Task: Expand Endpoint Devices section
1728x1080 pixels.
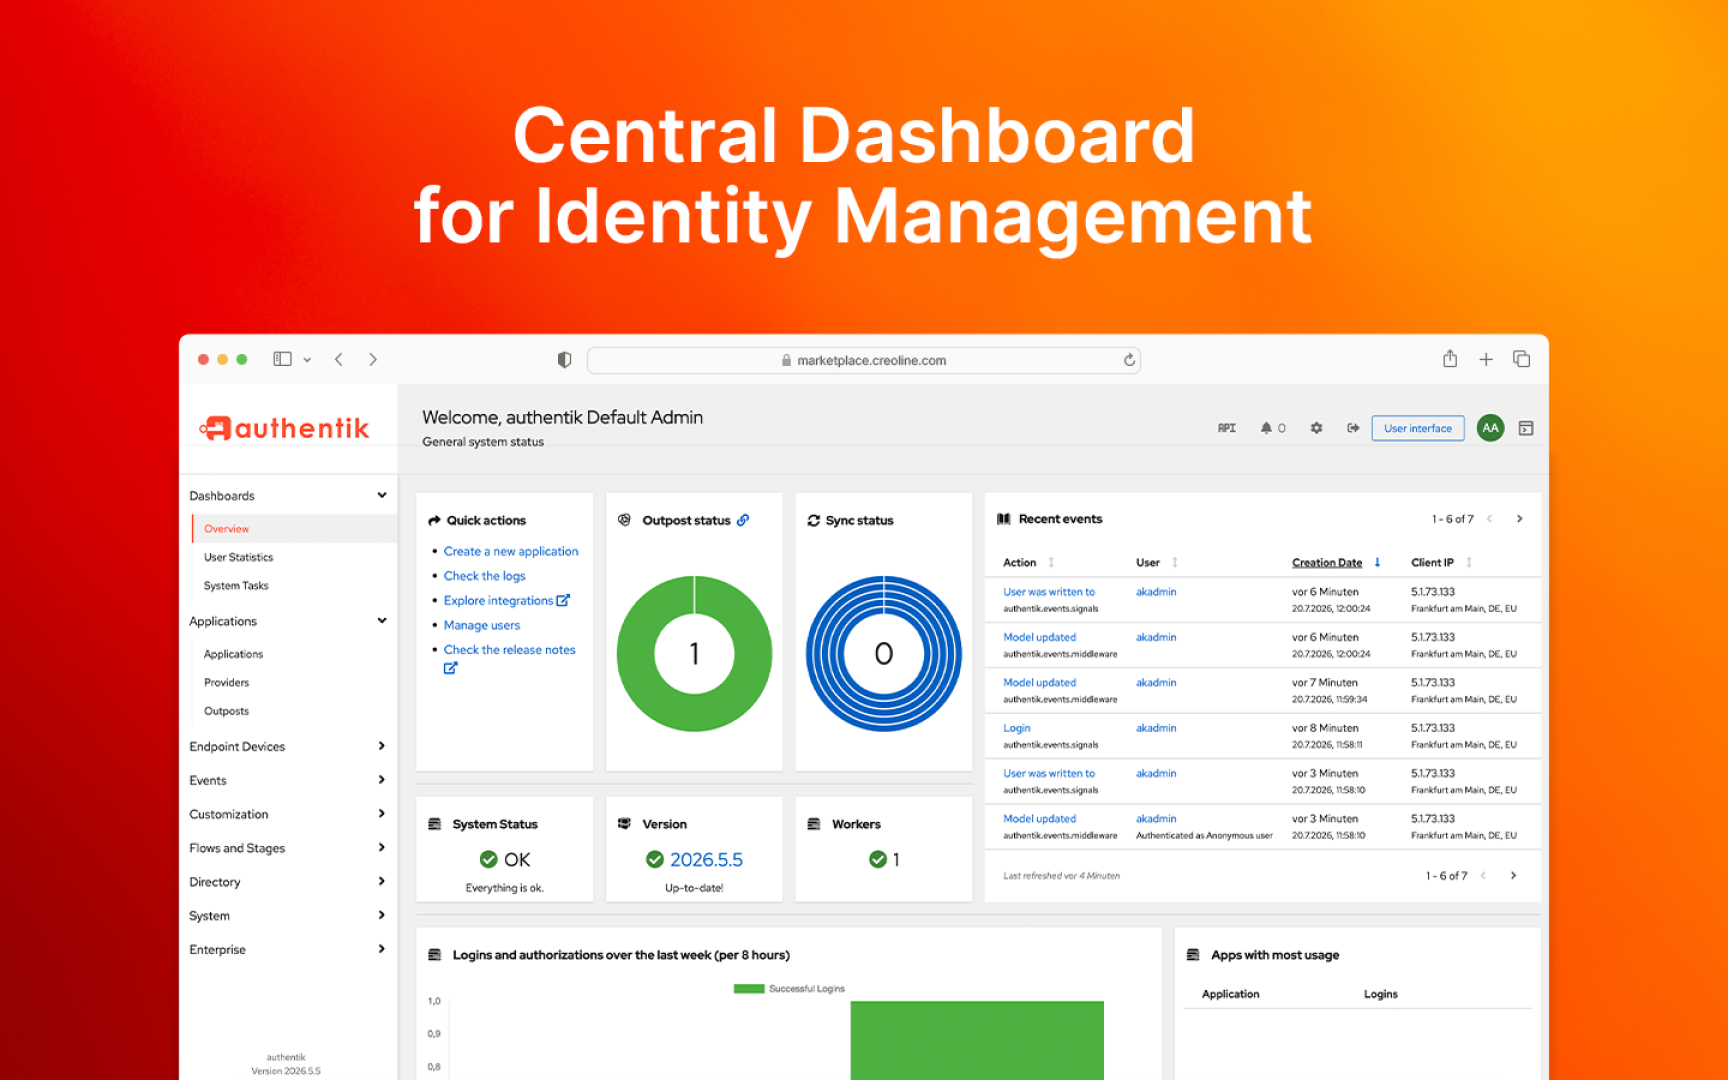Action: pyautogui.click(x=382, y=746)
